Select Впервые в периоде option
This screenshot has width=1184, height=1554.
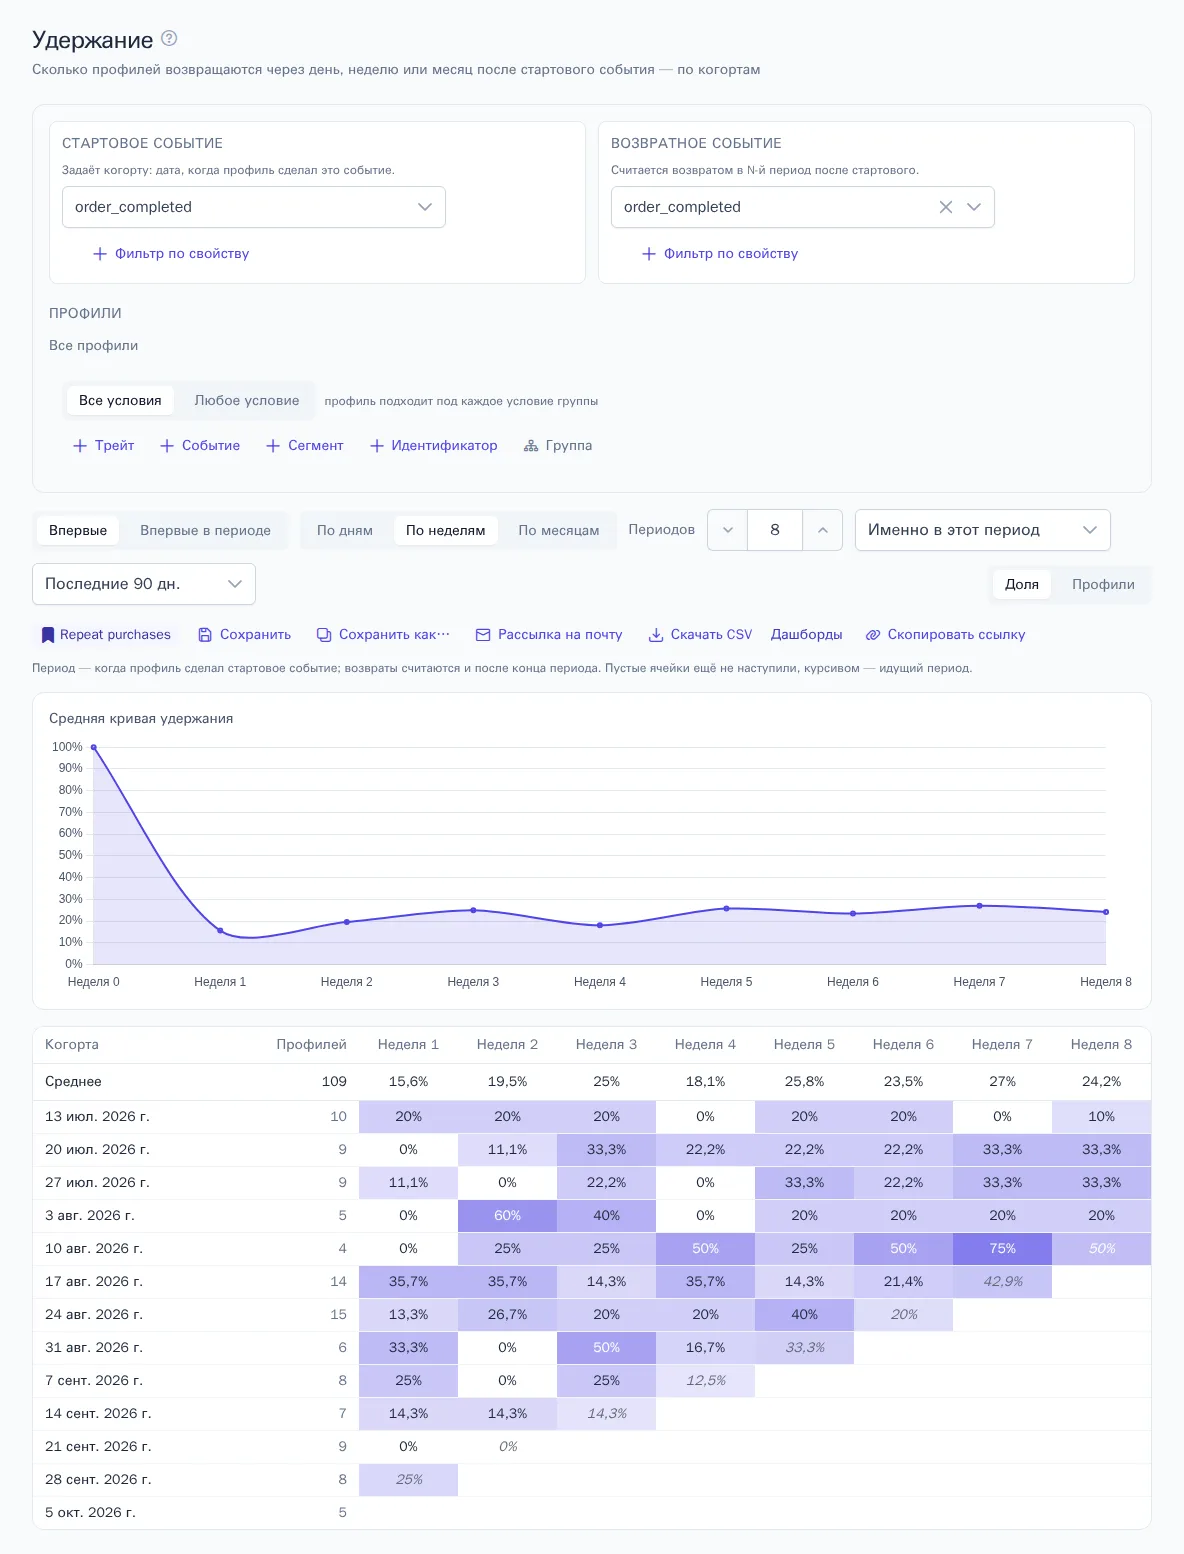click(205, 530)
